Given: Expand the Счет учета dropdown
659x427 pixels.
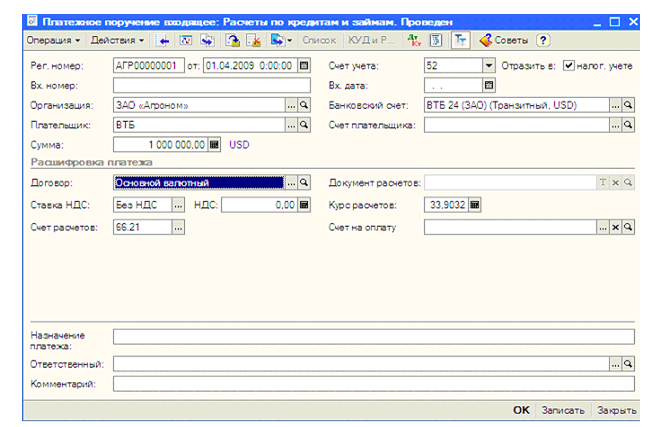Looking at the screenshot, I should [x=489, y=67].
